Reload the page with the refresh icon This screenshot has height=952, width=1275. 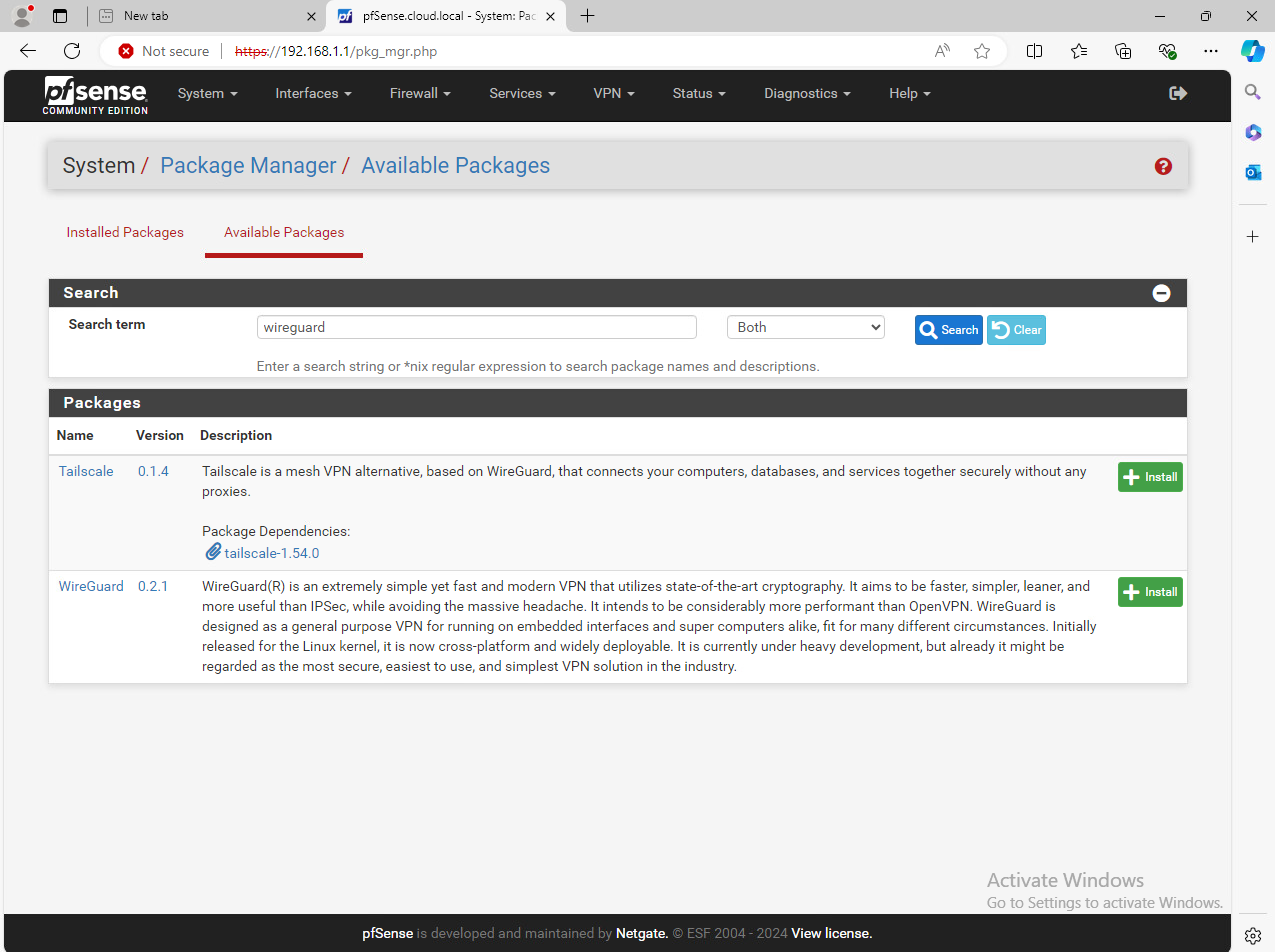pyautogui.click(x=72, y=51)
